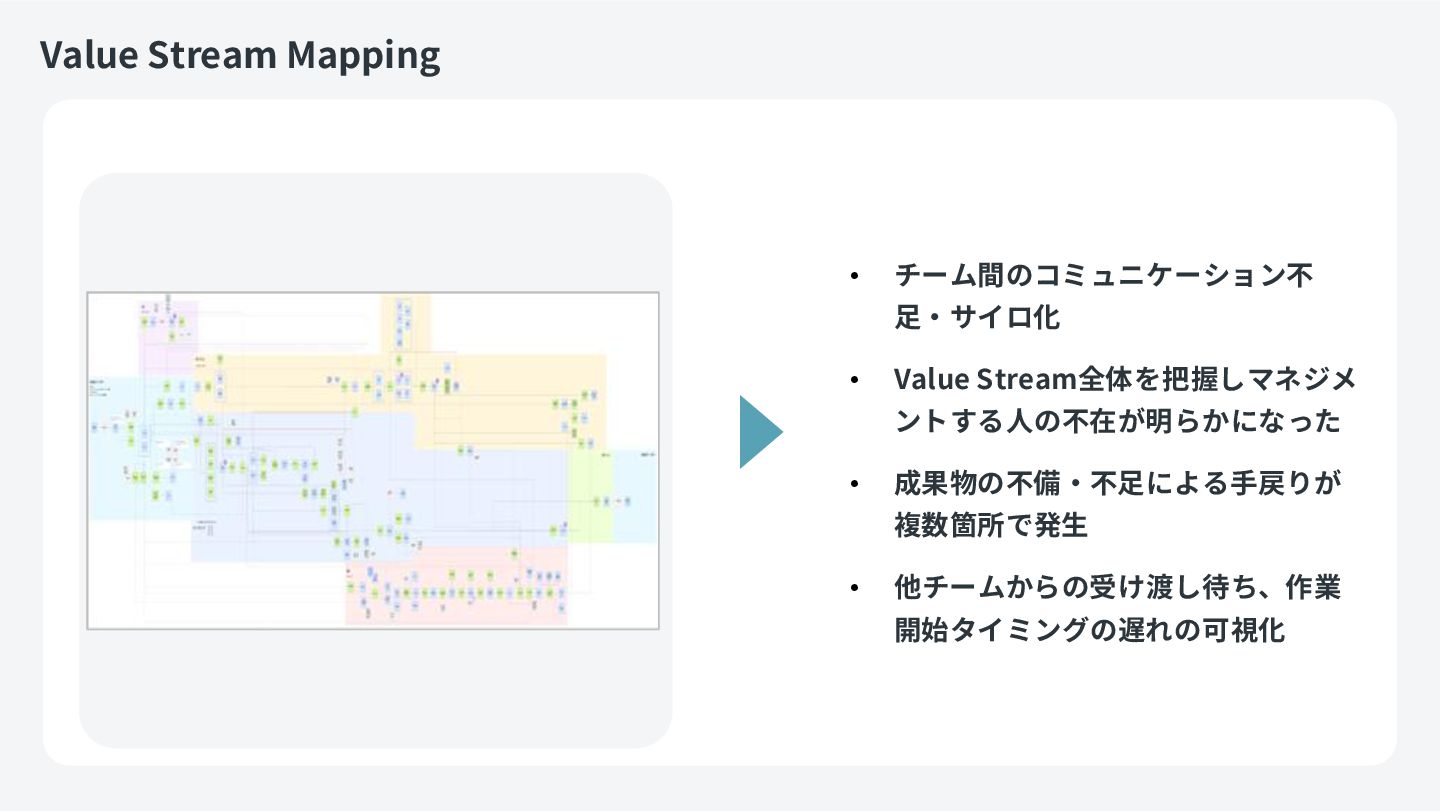This screenshot has width=1440, height=811.
Task: Click the teal right-pointing arrow
Action: (759, 432)
